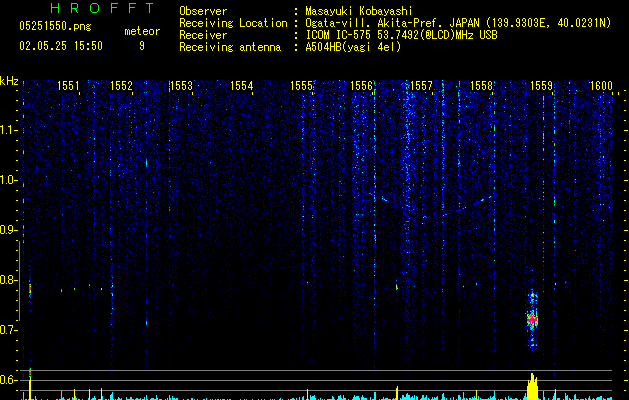Click the 1600 time marker
This screenshot has width=629, height=400.
[601, 86]
